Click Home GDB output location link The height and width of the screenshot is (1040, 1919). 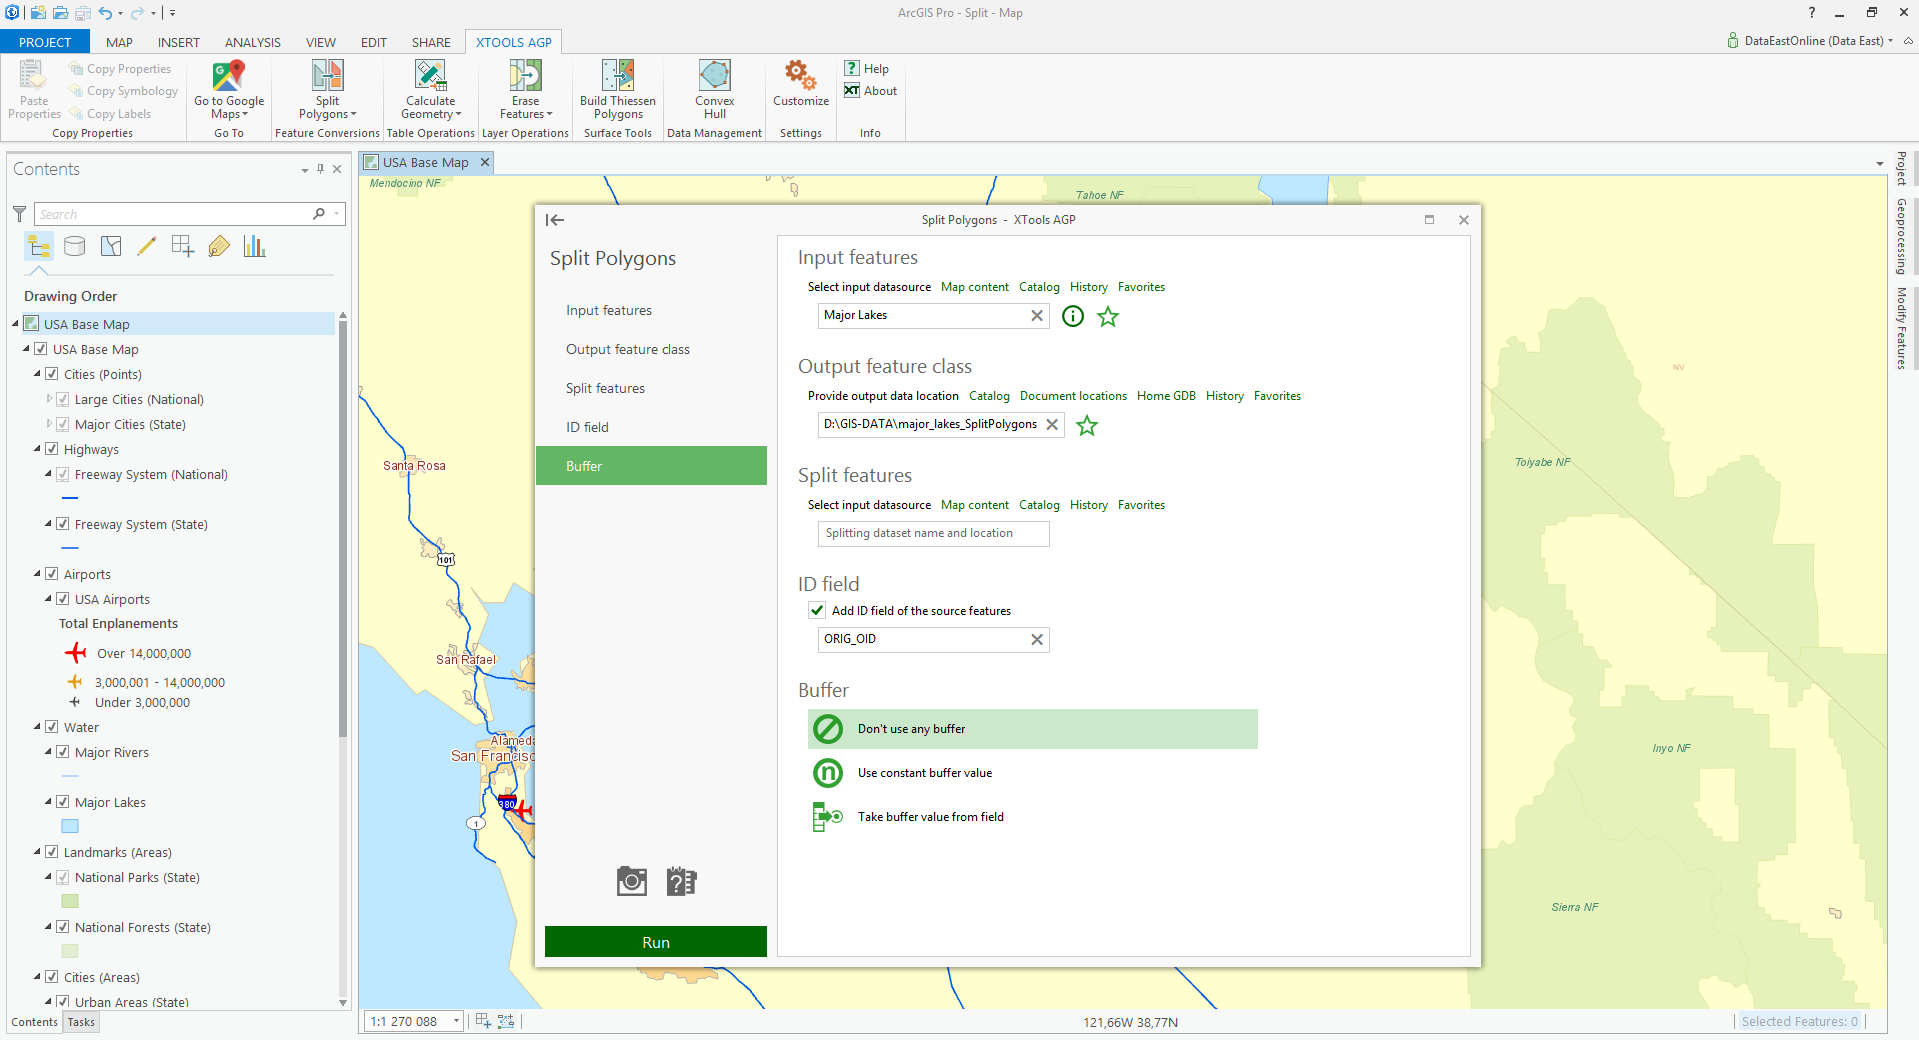click(1166, 396)
